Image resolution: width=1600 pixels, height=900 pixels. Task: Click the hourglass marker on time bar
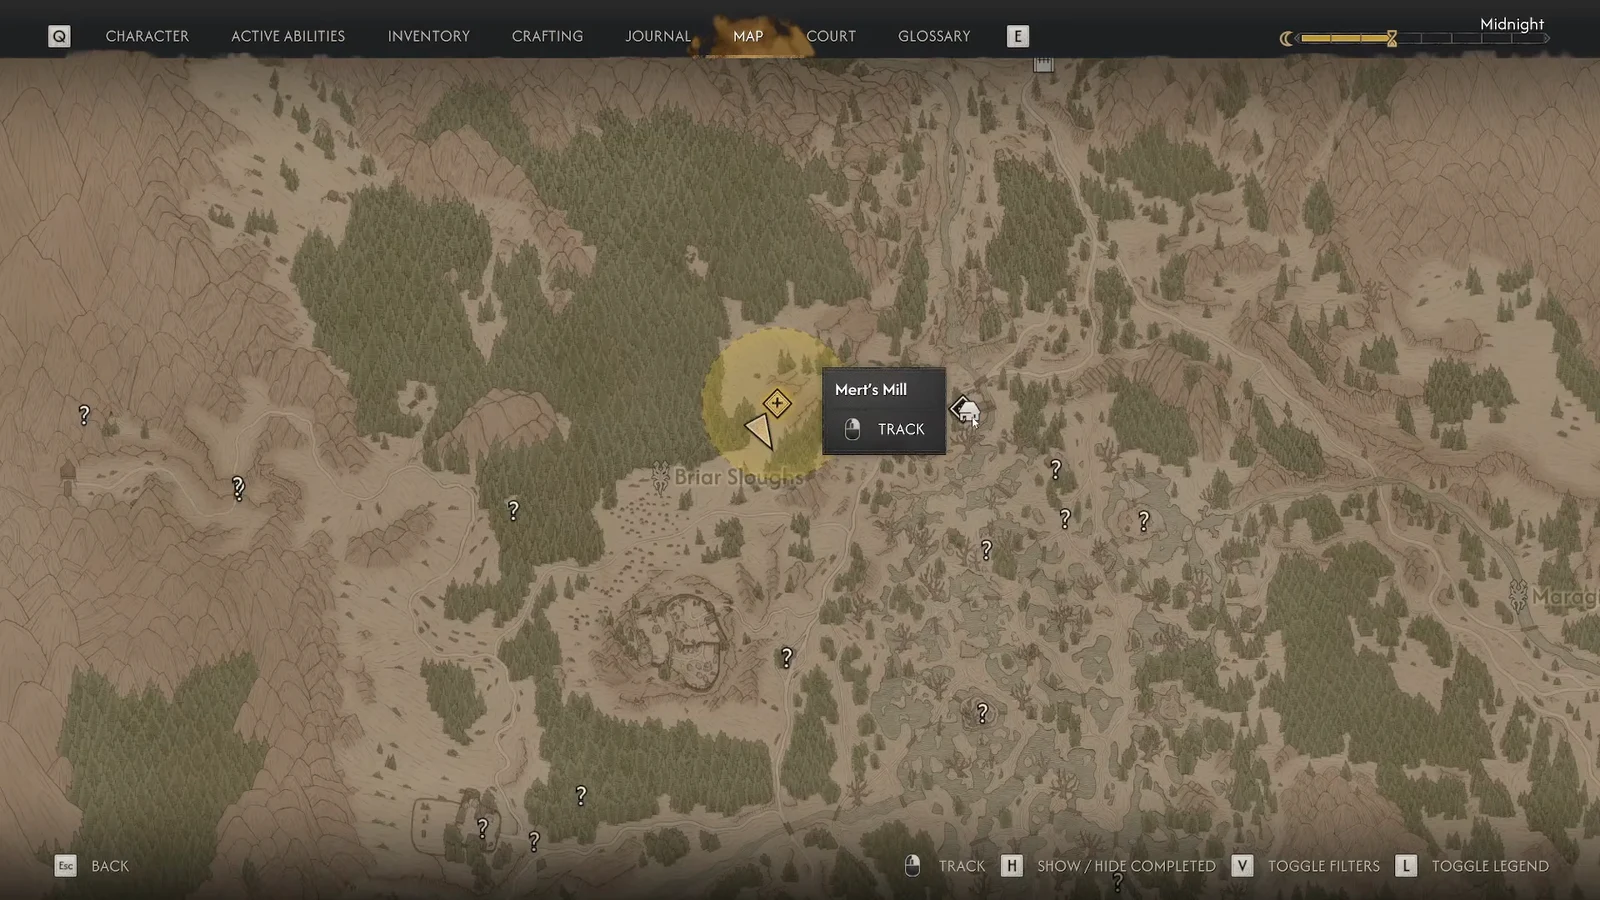coord(1391,38)
